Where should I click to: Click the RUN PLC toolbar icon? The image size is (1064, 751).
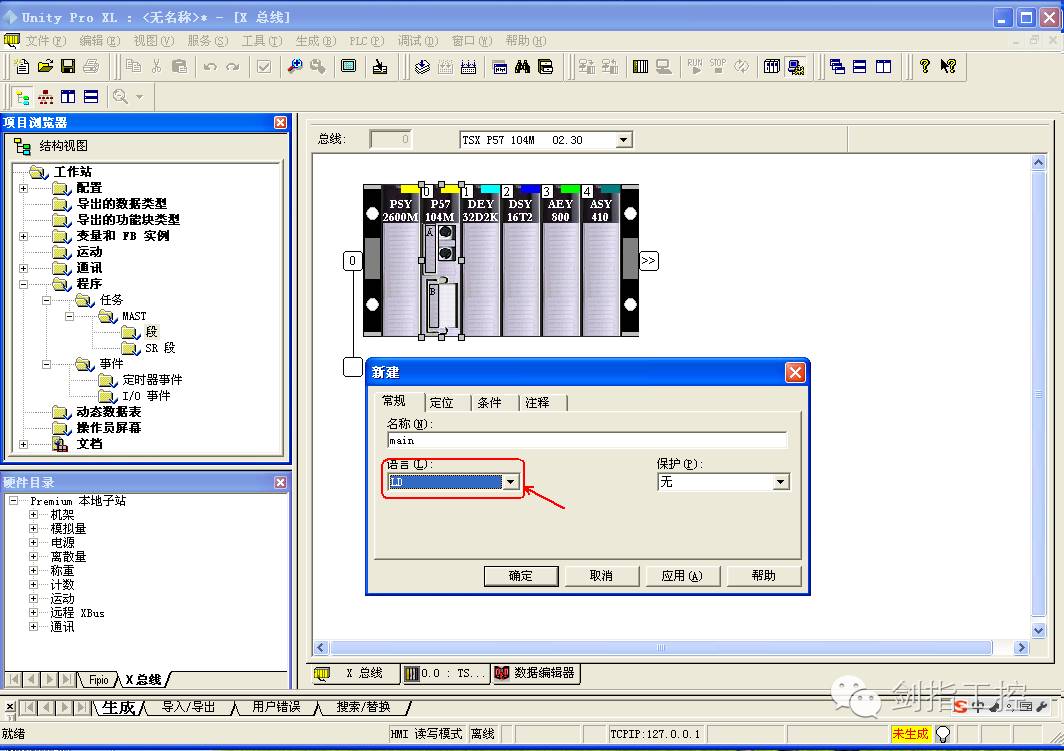[695, 66]
